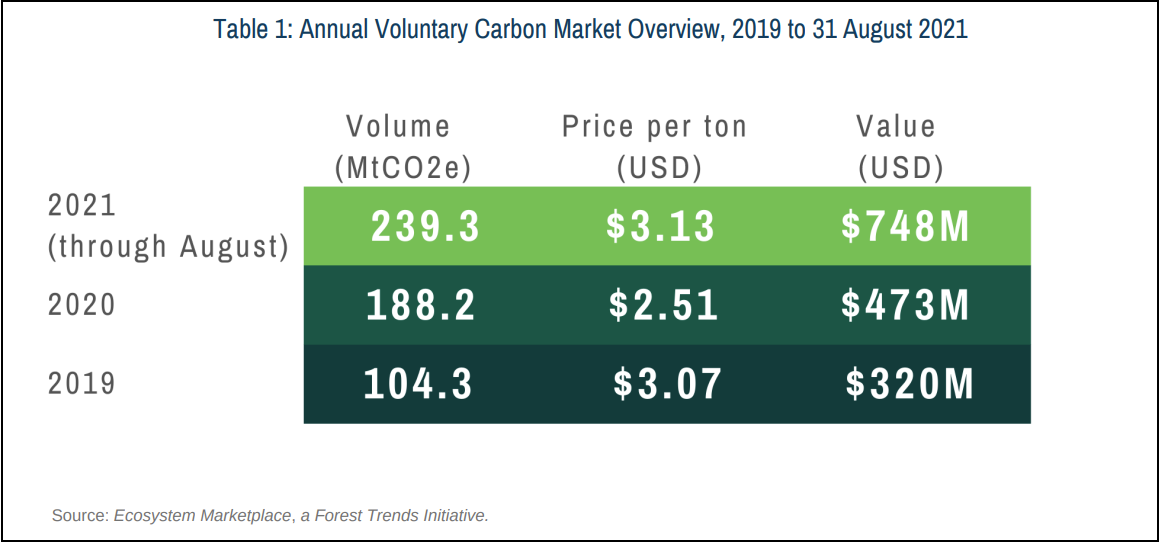Select the $748M value cell
1160x543 pixels.
coord(905,227)
